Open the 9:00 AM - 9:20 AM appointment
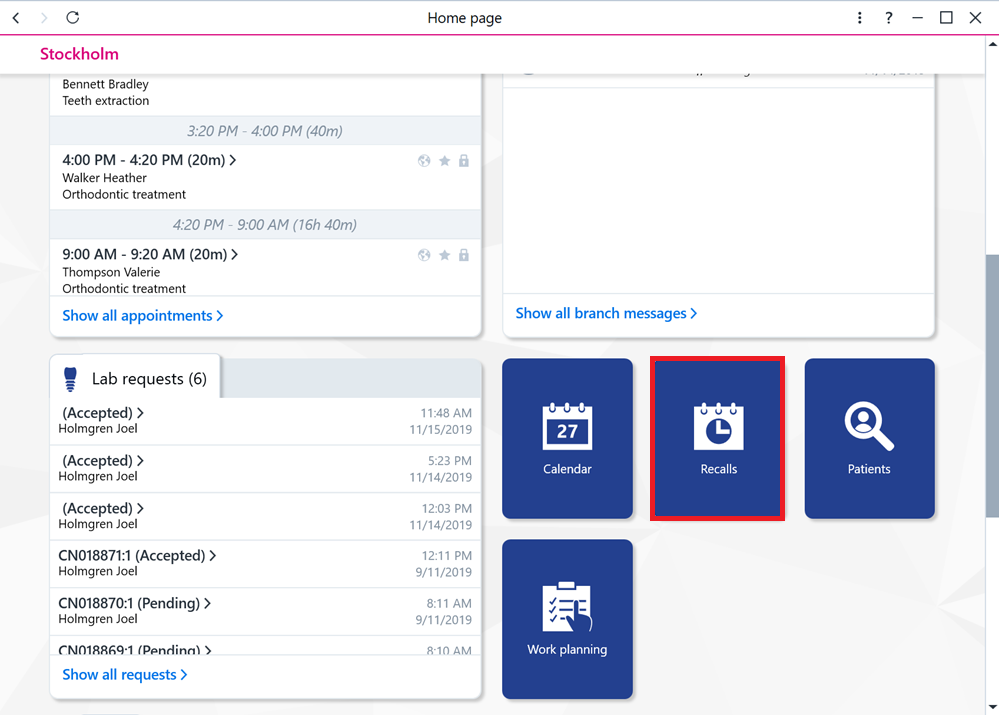 150,254
